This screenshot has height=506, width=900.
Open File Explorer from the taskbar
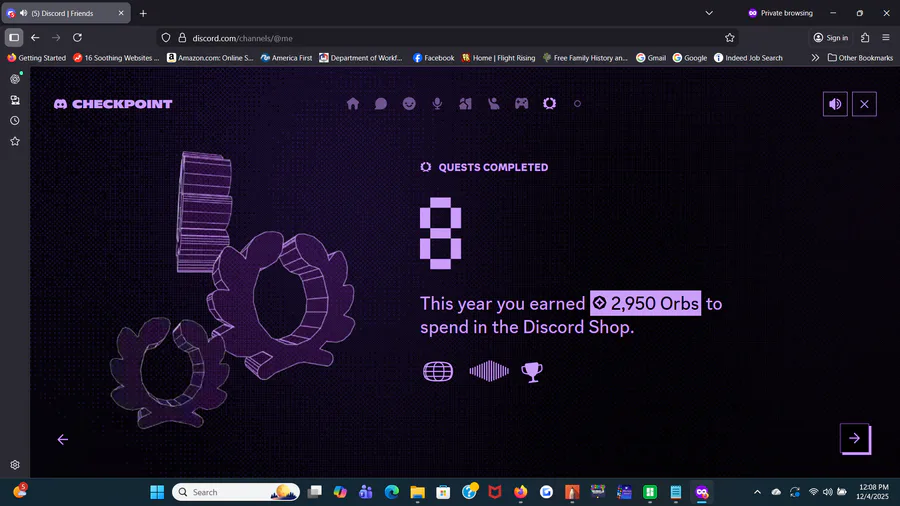pos(417,492)
